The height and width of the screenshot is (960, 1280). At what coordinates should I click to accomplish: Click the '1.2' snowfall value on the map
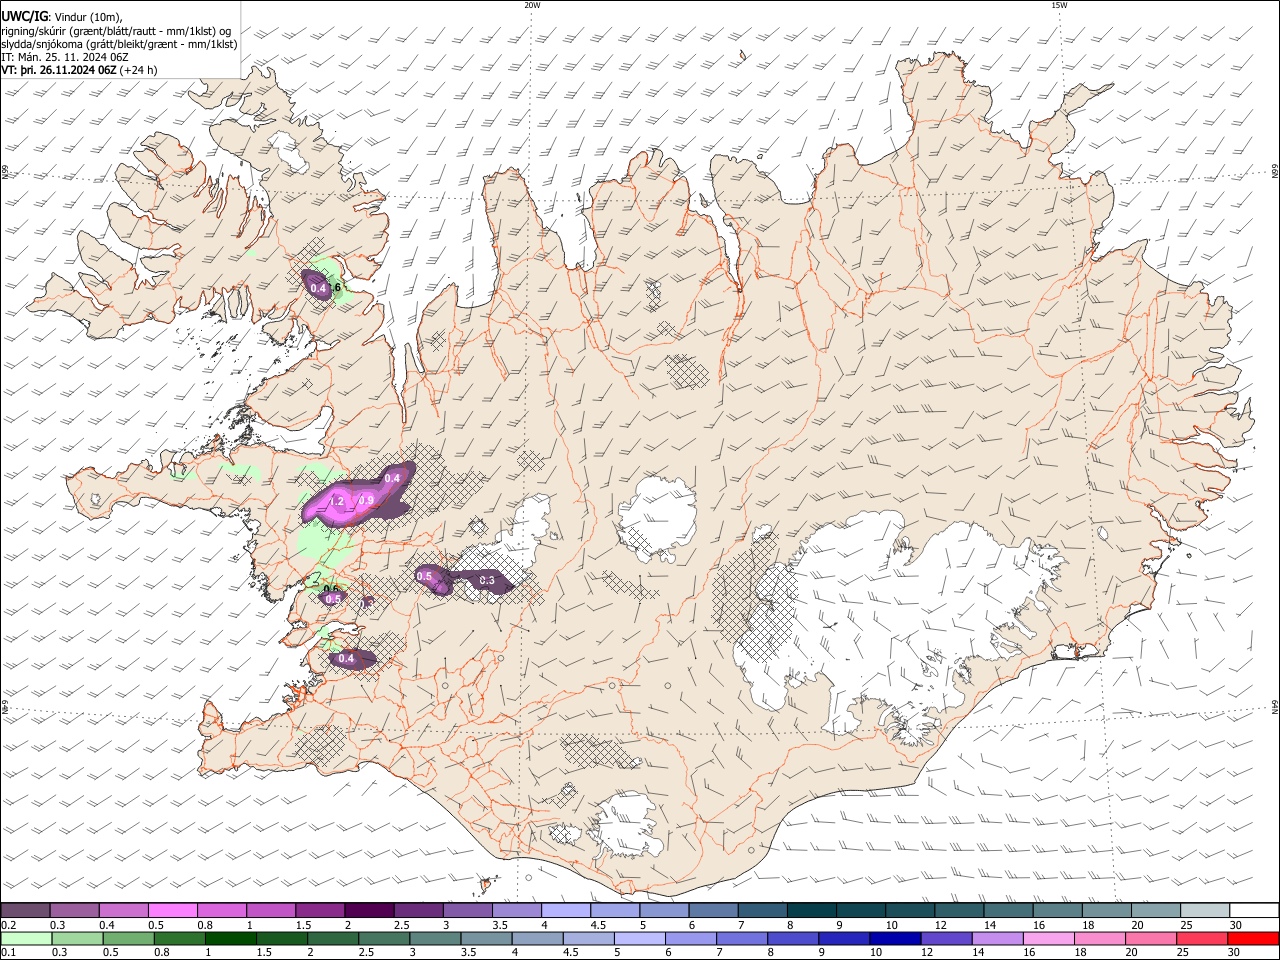coord(337,501)
